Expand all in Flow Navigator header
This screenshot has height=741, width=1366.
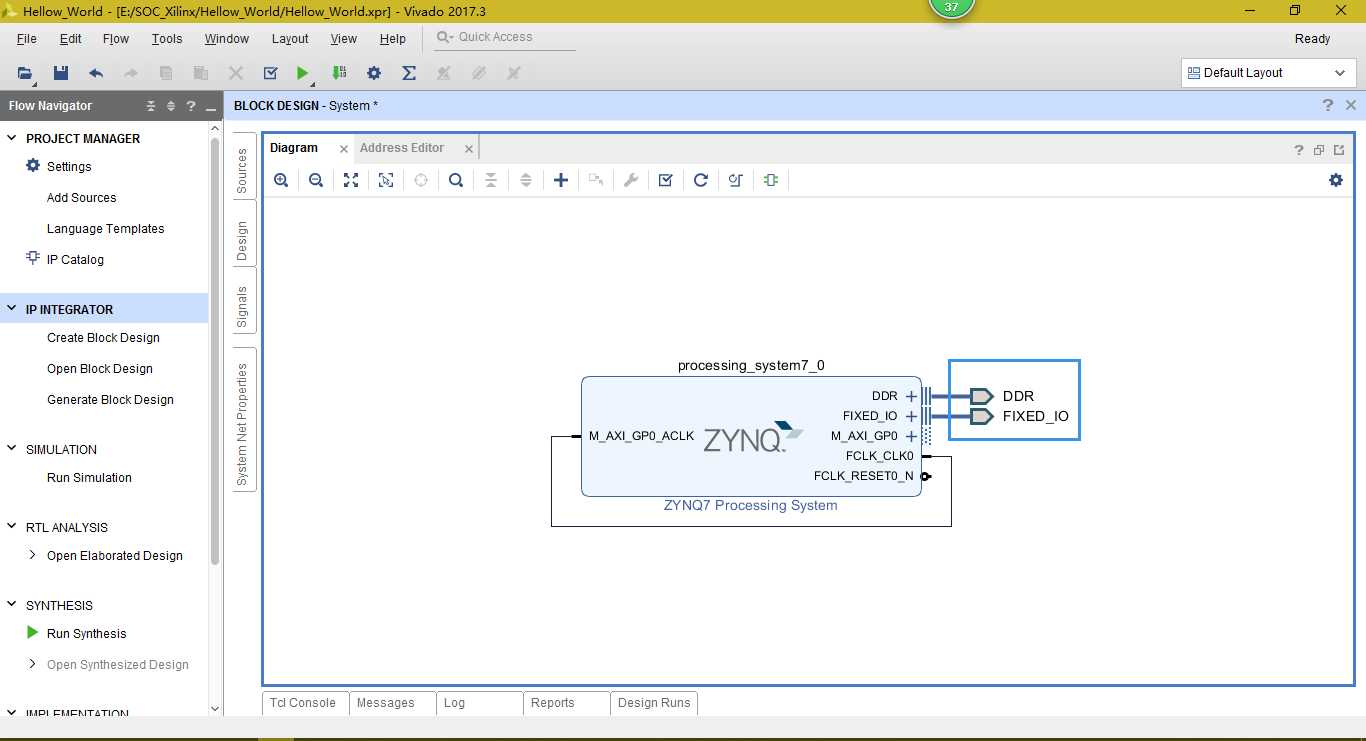point(171,106)
